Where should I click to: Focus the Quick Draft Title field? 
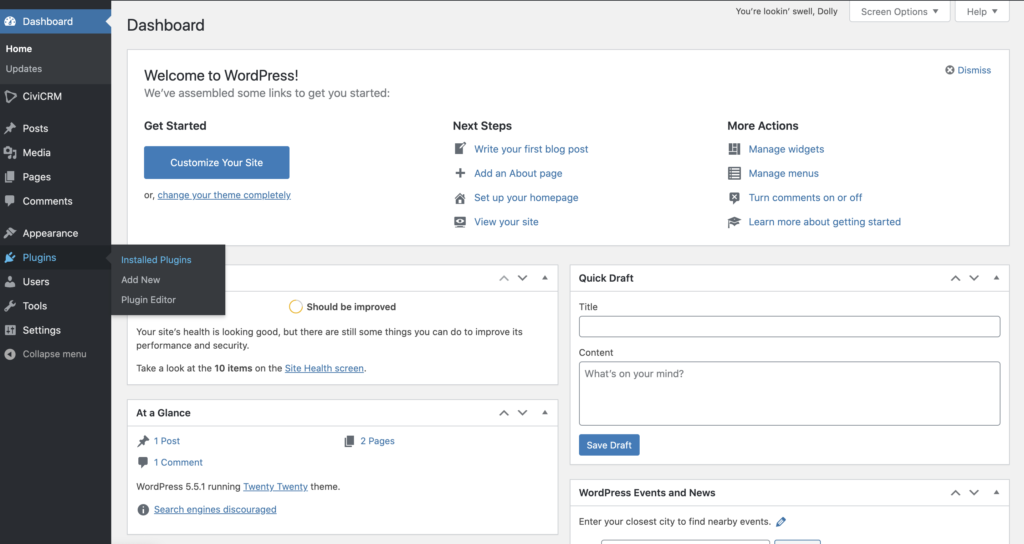pyautogui.click(x=790, y=327)
